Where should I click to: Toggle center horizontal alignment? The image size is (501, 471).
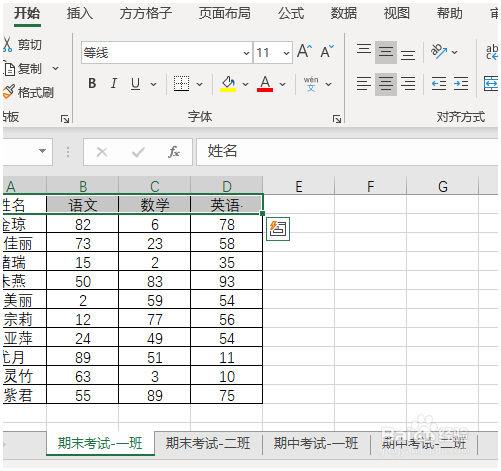coord(386,84)
